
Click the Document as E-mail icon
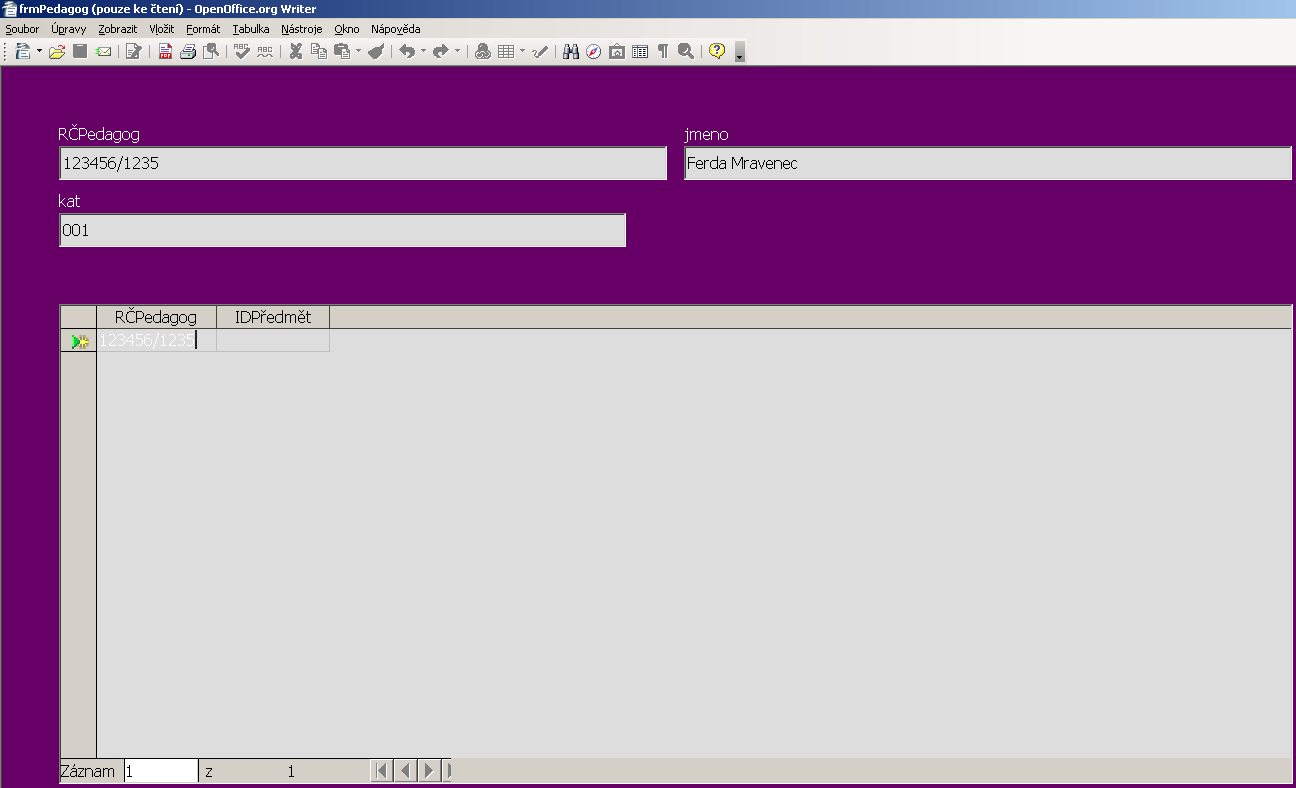(x=103, y=51)
